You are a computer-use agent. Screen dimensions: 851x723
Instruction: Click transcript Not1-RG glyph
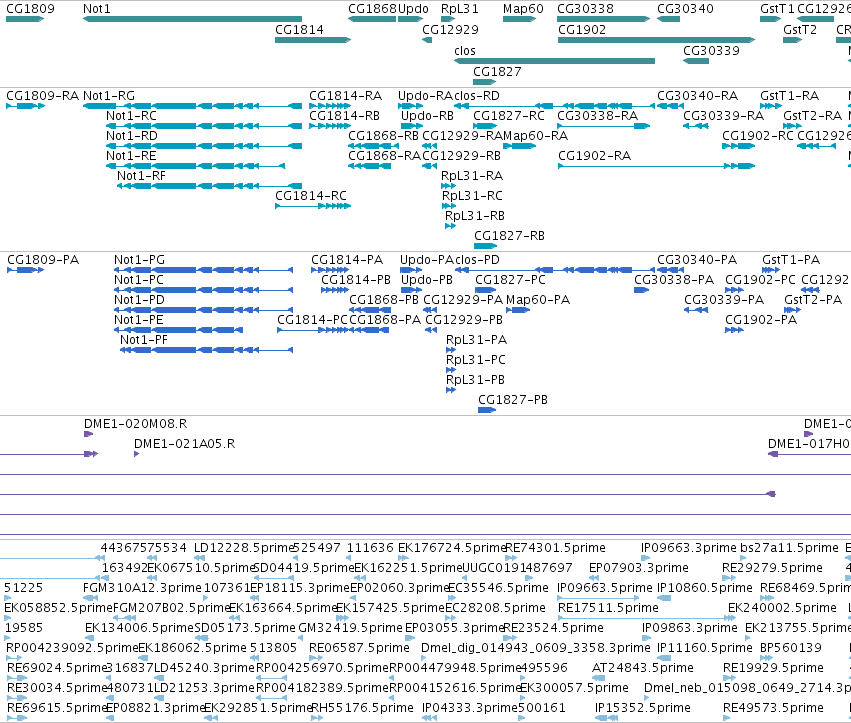[192, 106]
